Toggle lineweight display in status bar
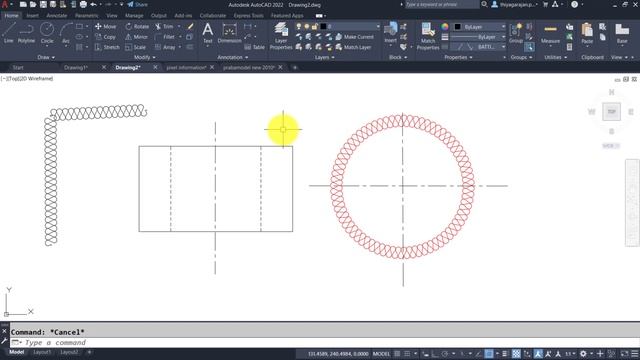Image resolution: width=640 pixels, height=360 pixels. point(505,354)
